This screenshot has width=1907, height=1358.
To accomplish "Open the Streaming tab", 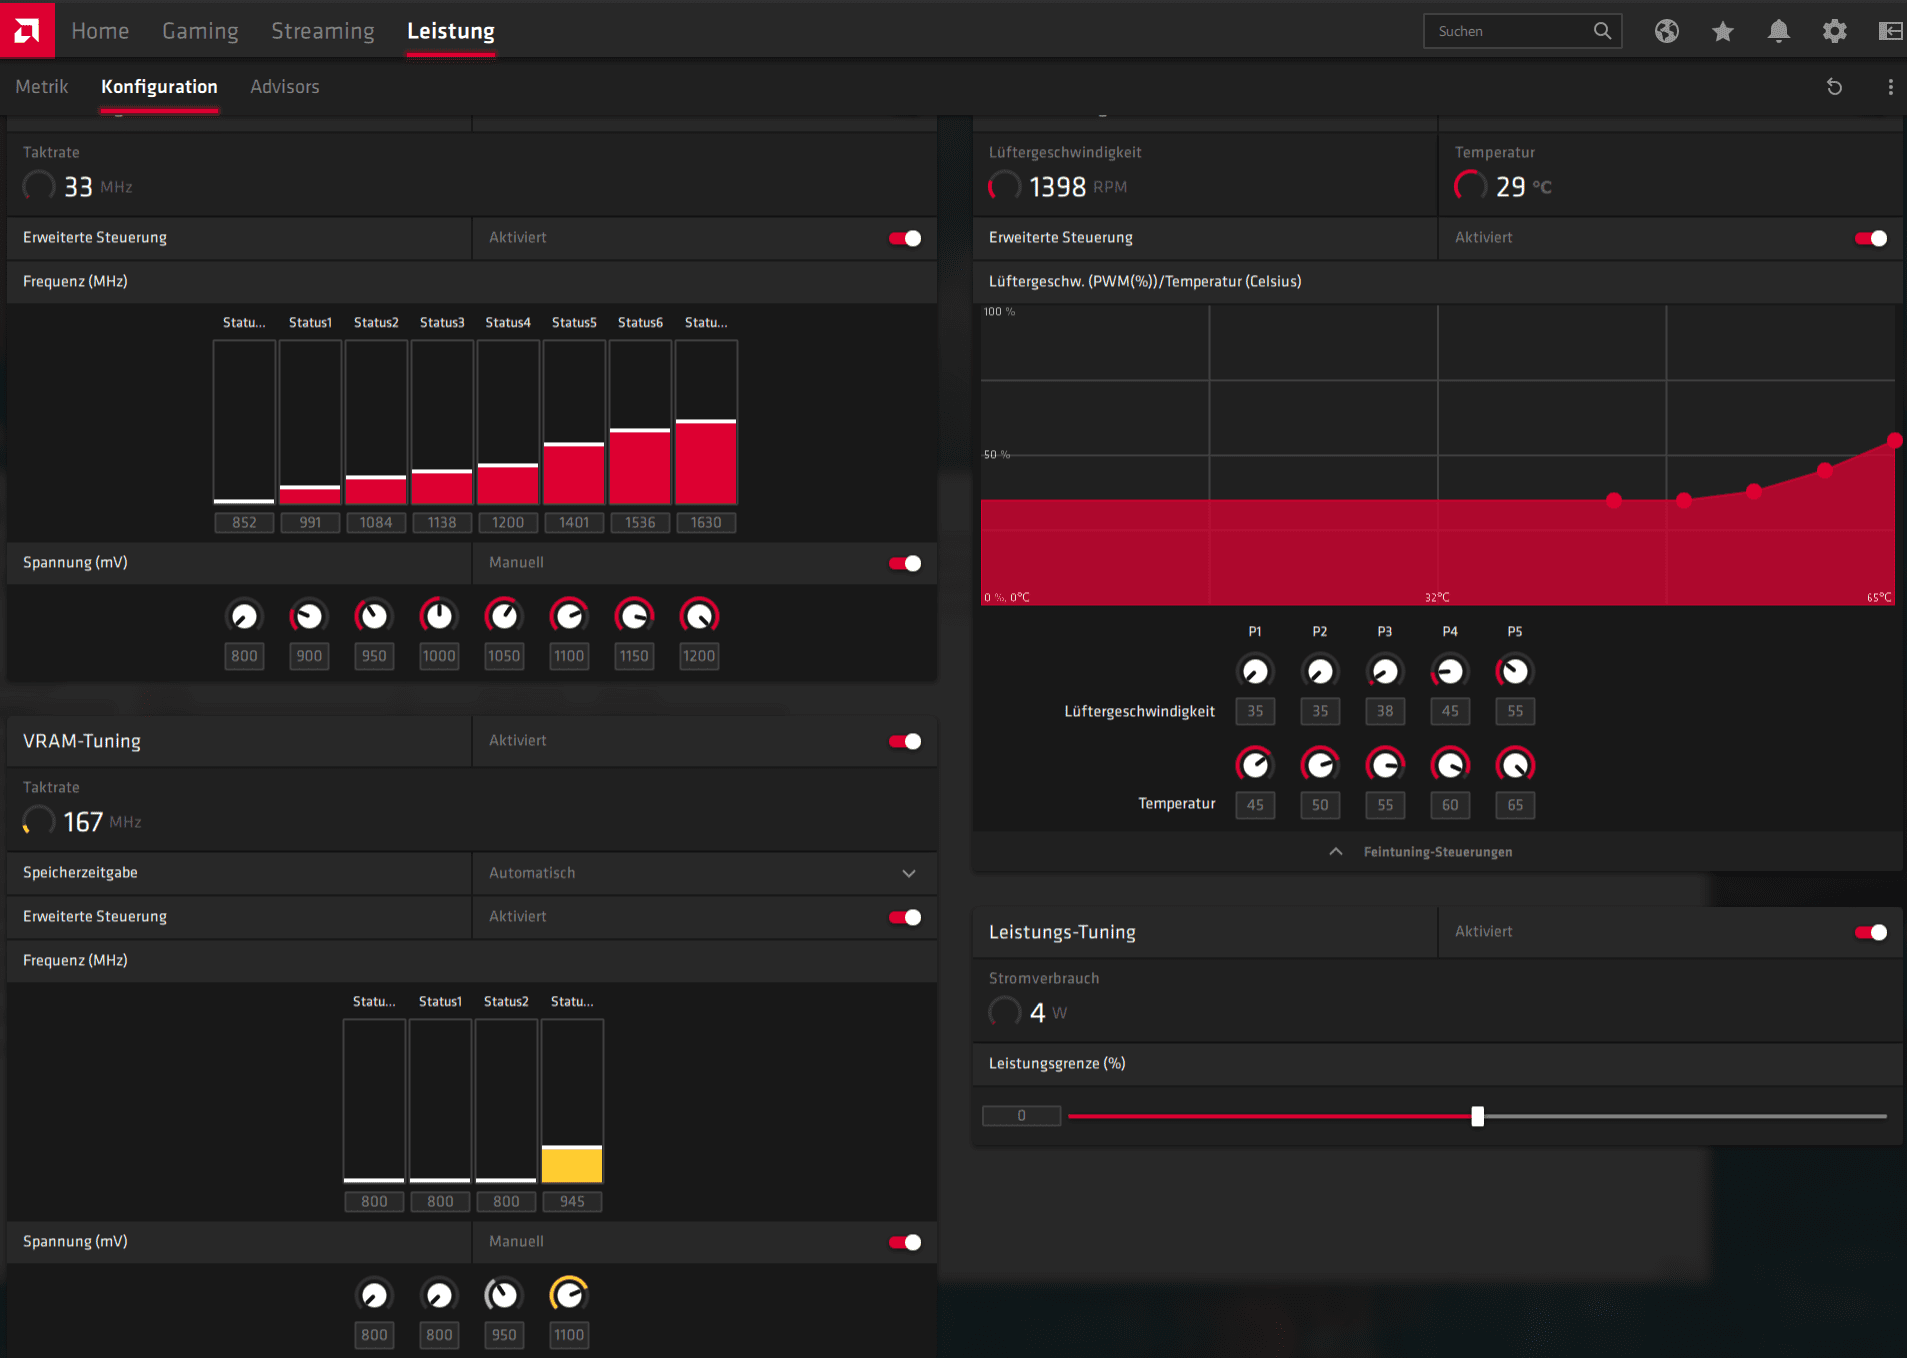I will coord(323,31).
